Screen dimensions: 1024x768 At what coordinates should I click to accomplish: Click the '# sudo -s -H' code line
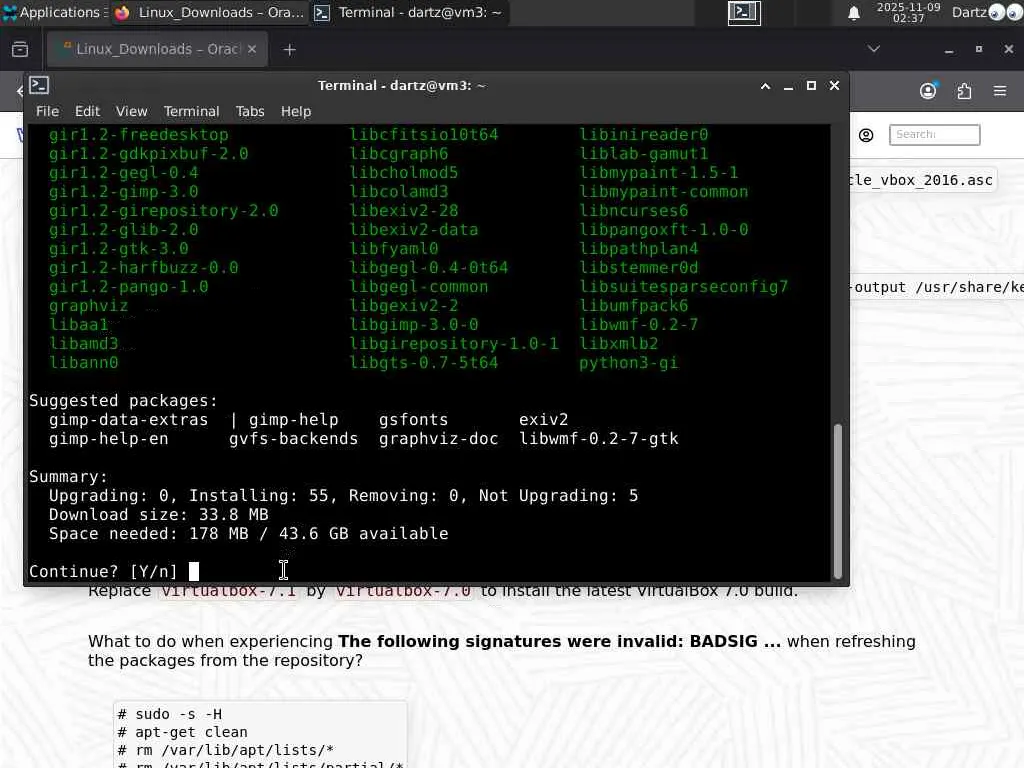pyautogui.click(x=170, y=714)
